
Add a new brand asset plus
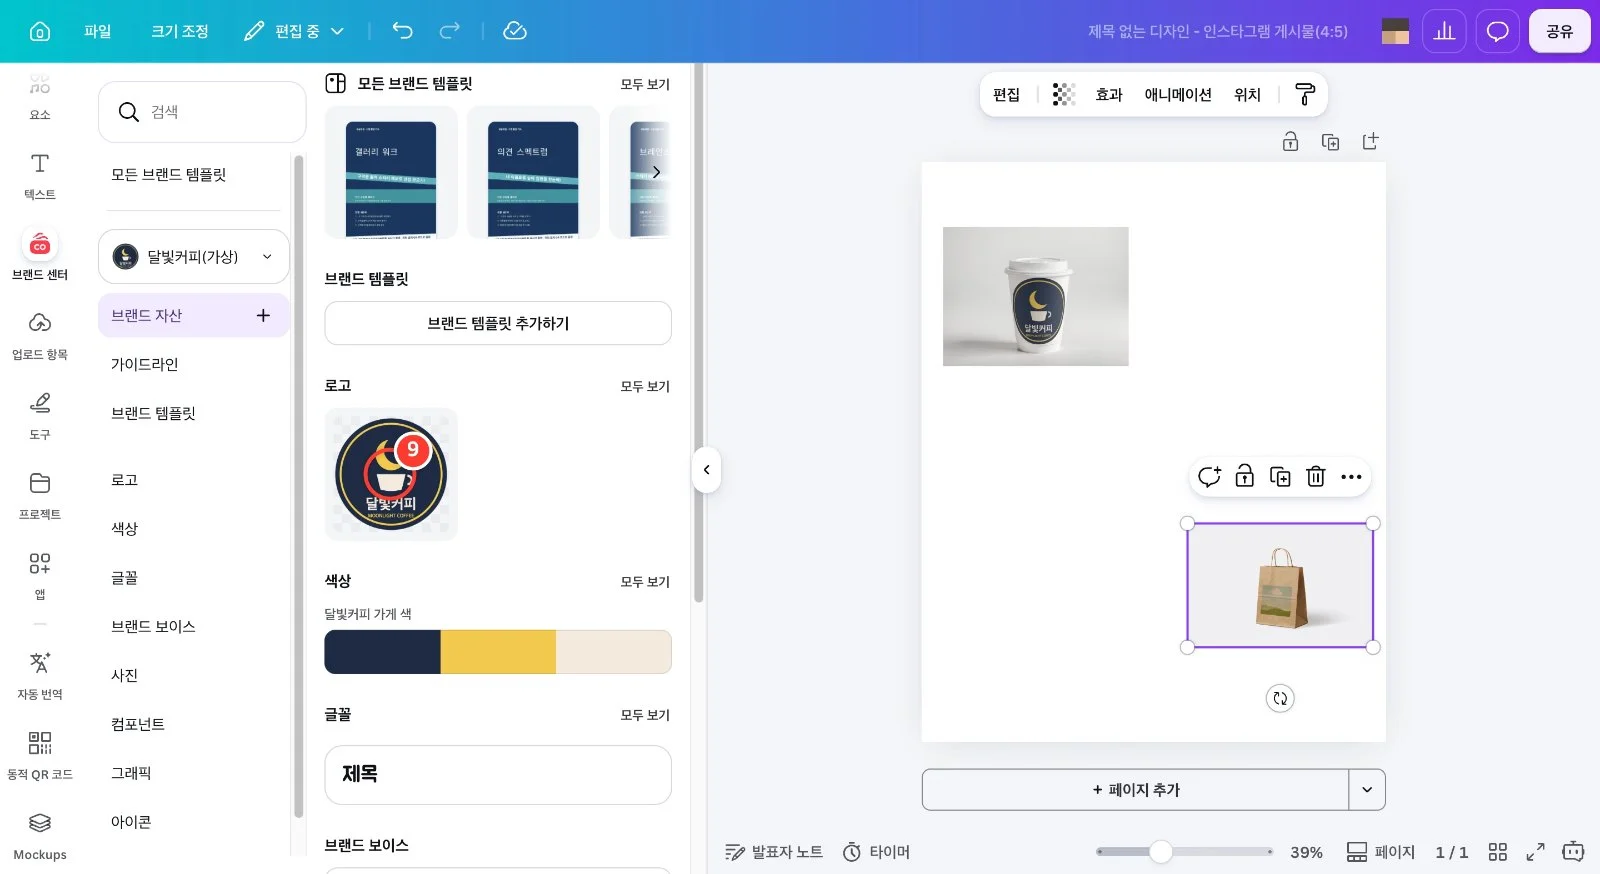click(263, 316)
